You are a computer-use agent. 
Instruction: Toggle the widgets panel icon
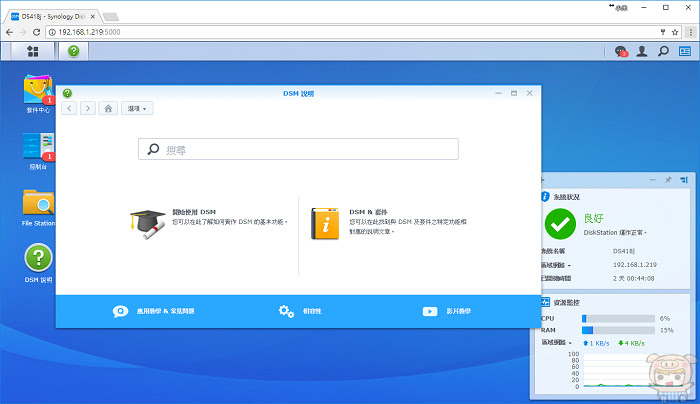pyautogui.click(x=685, y=51)
